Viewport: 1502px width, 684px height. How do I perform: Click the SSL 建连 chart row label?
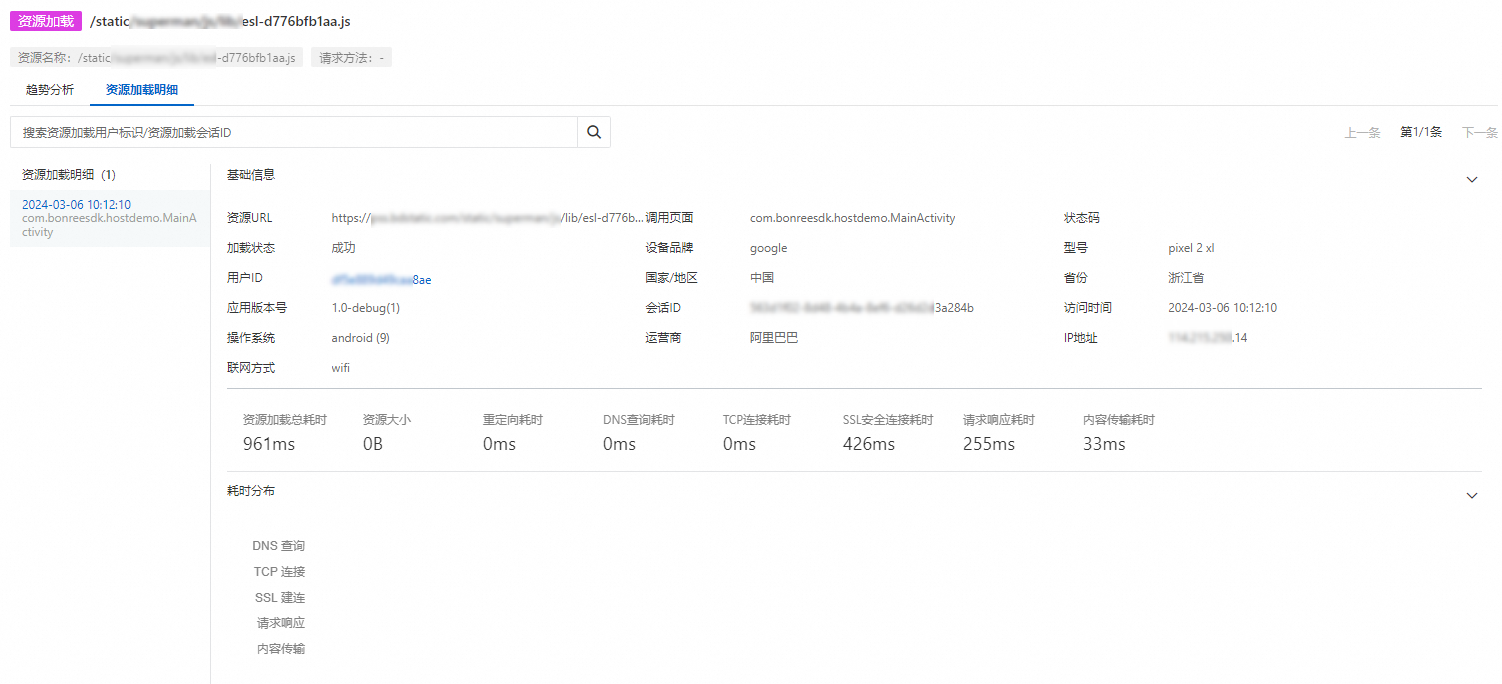pos(280,598)
